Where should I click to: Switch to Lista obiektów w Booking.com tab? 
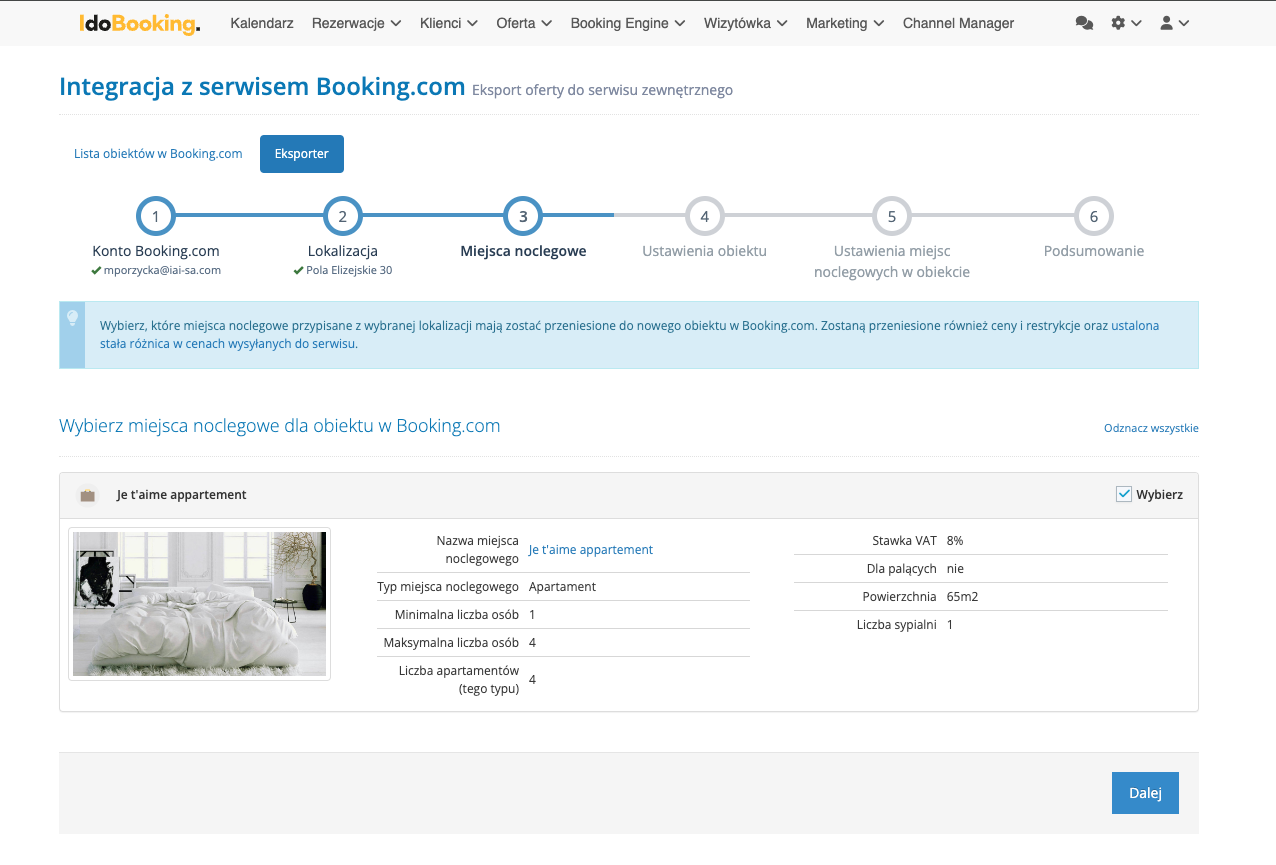pyautogui.click(x=158, y=154)
